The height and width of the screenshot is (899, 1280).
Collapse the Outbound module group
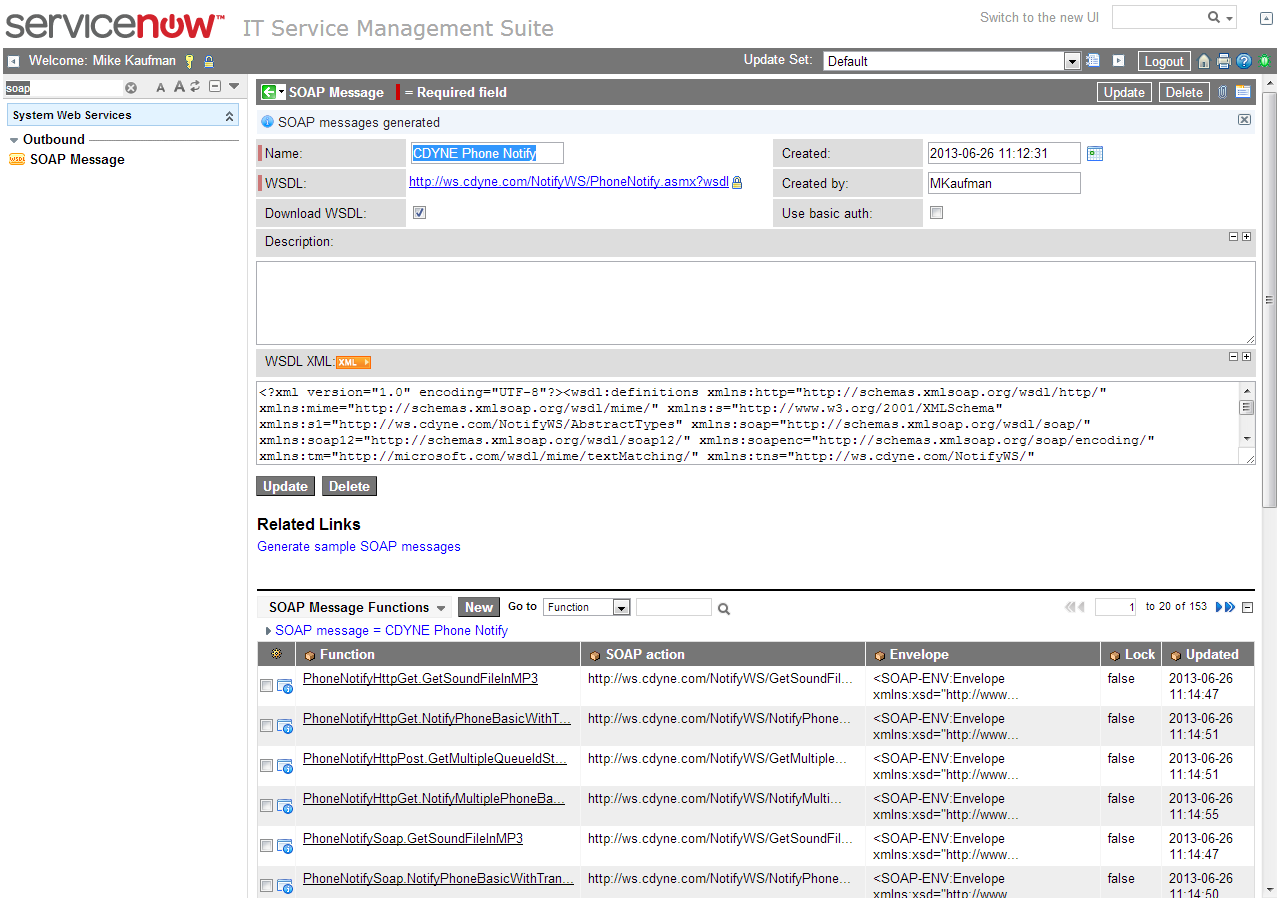[14, 140]
